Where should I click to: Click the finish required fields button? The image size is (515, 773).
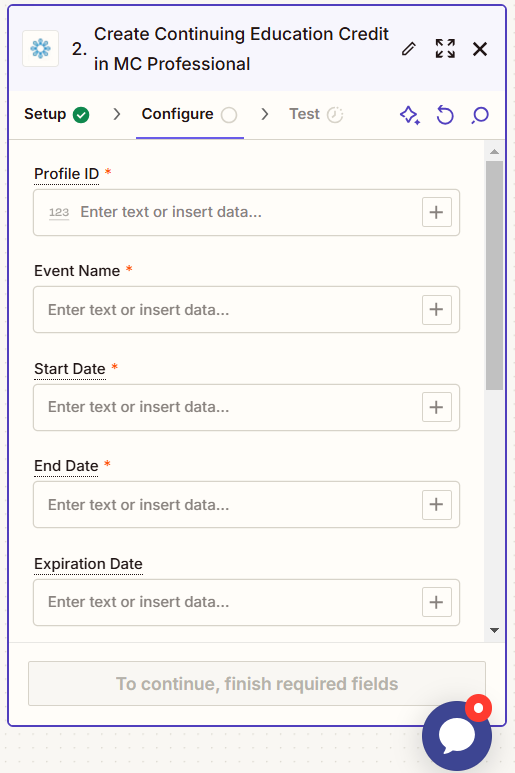[x=257, y=684]
